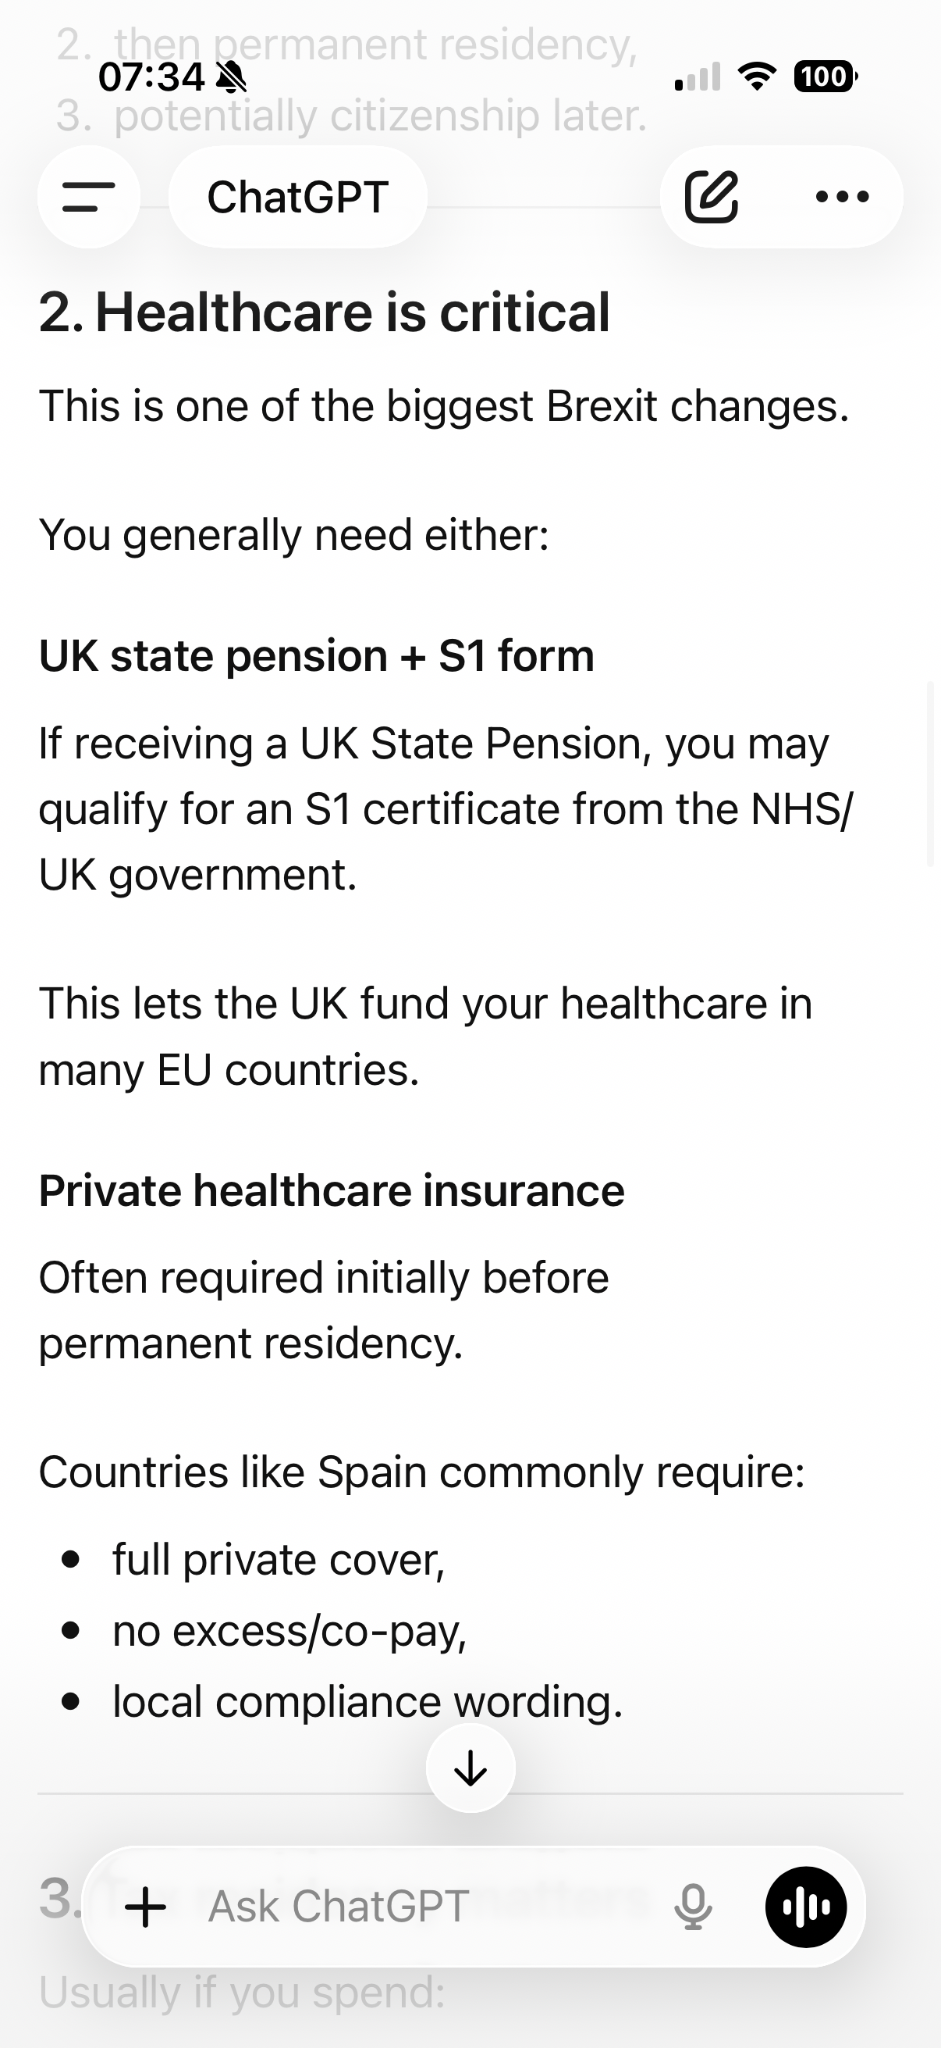The image size is (941, 2048).
Task: Open the three-dot more options menu
Action: 842,197
